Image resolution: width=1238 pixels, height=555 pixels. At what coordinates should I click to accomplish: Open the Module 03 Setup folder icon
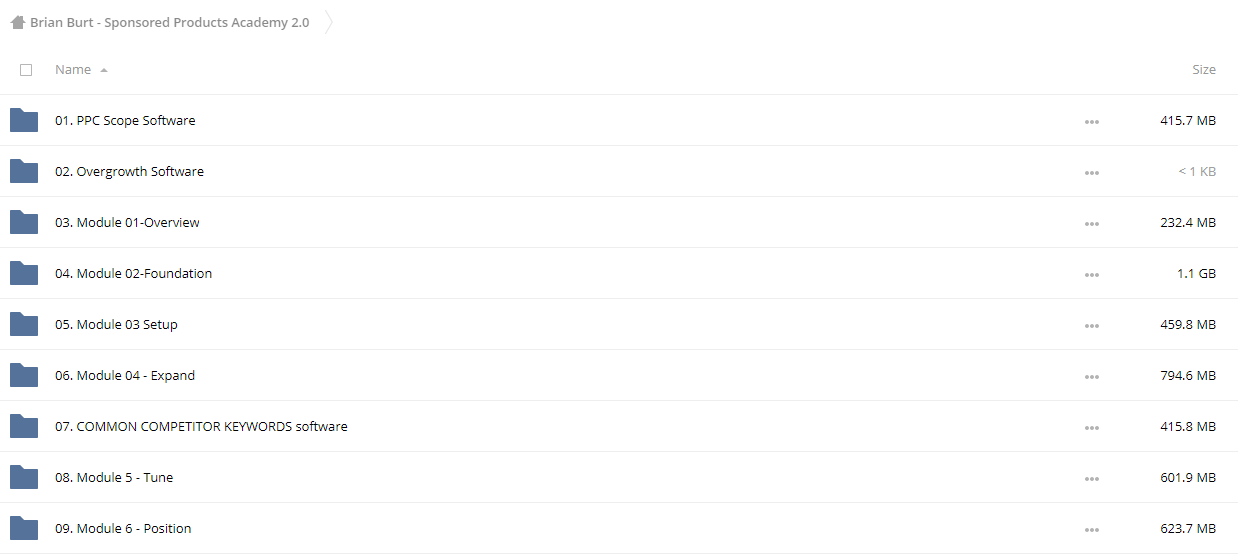pos(24,324)
